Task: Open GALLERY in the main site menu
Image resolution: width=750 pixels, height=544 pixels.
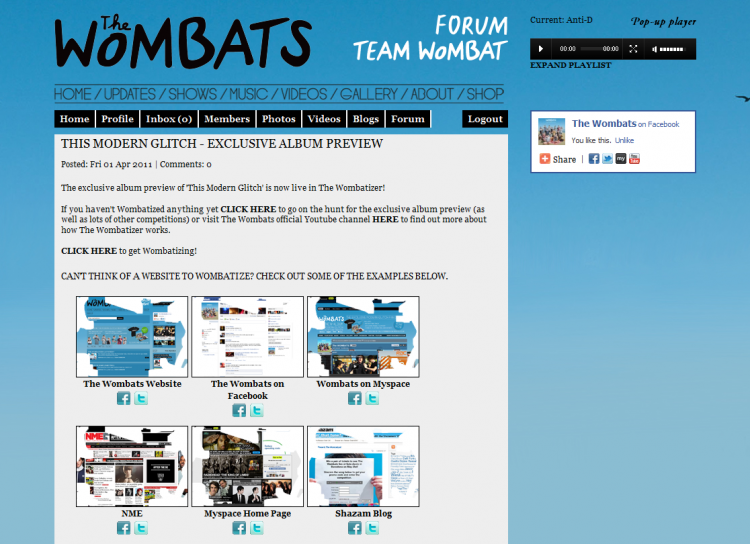Action: click(x=369, y=94)
